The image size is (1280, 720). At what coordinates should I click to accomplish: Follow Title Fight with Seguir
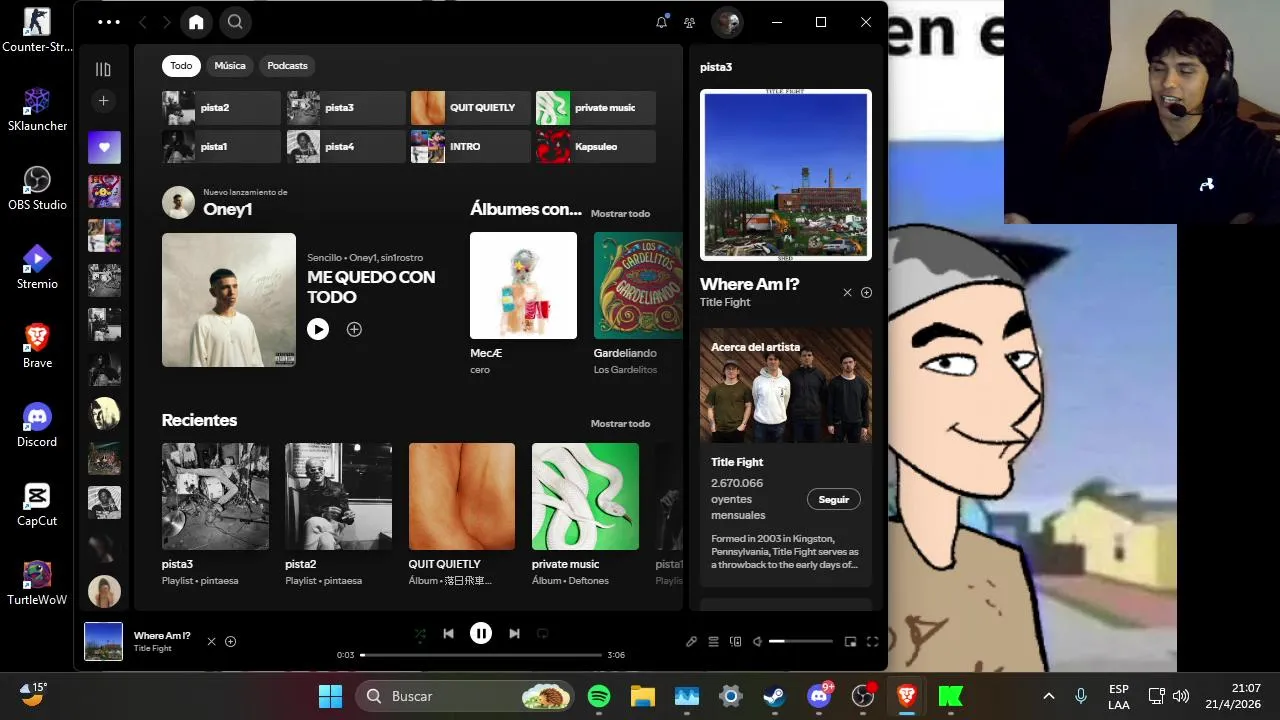[833, 499]
